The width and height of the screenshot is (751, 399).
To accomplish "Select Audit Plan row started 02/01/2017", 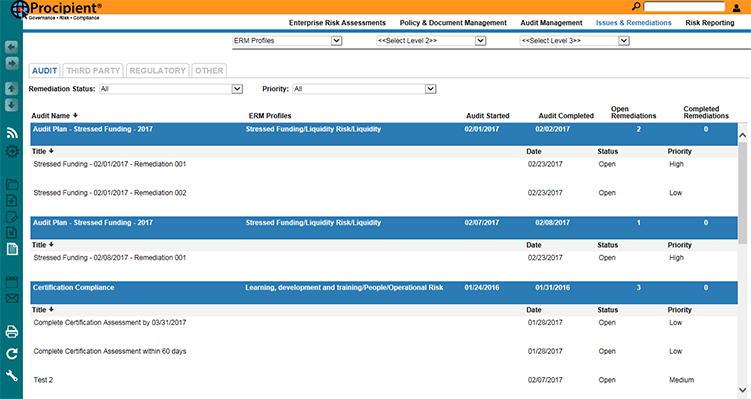I will pos(384,134).
